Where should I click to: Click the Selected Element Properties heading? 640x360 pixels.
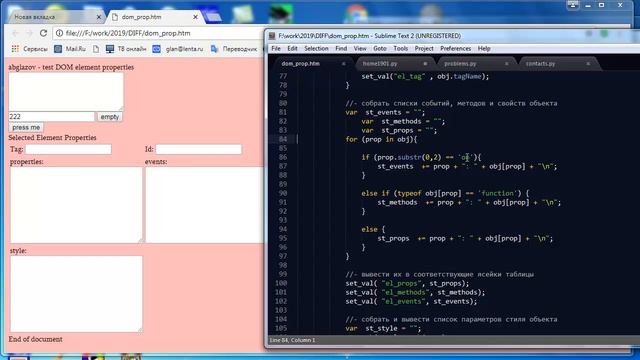(52, 138)
